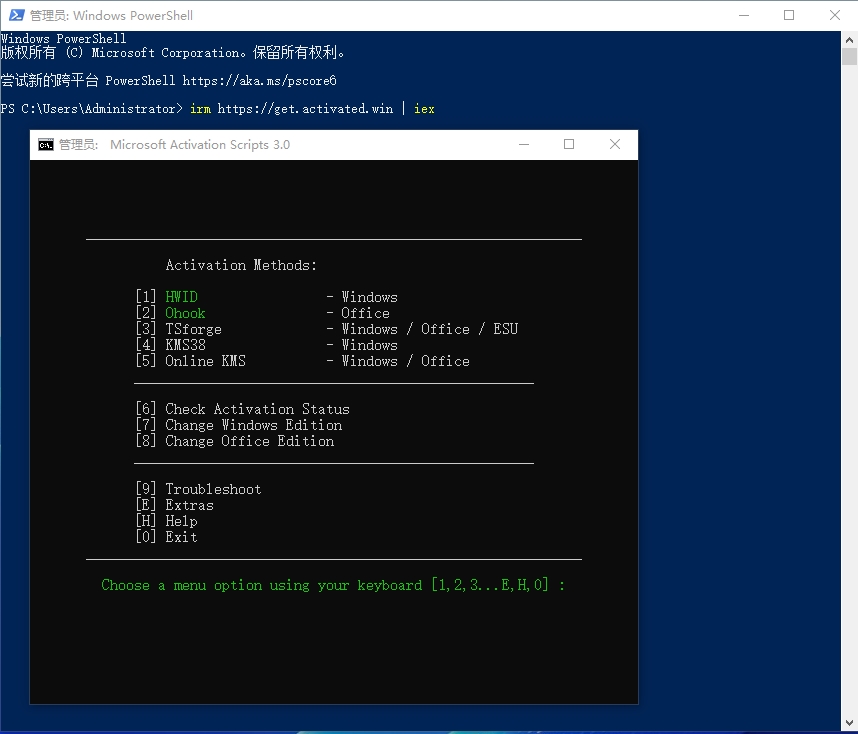Click the Troubleshoot menu line
Viewport: 858px width, 734px height.
coord(199,489)
